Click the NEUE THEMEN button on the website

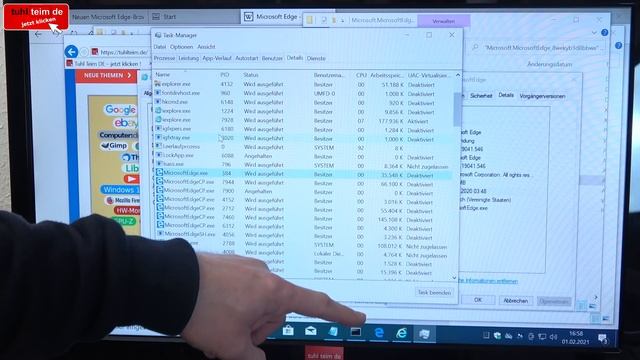(x=107, y=76)
